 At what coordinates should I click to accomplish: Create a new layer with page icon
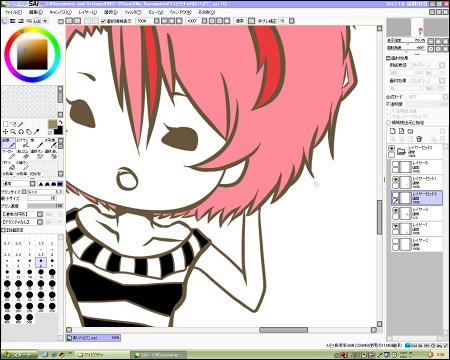[x=393, y=131]
